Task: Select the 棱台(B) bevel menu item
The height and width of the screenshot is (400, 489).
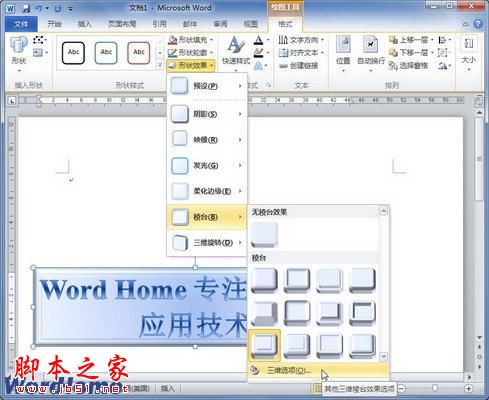Action: [x=207, y=217]
